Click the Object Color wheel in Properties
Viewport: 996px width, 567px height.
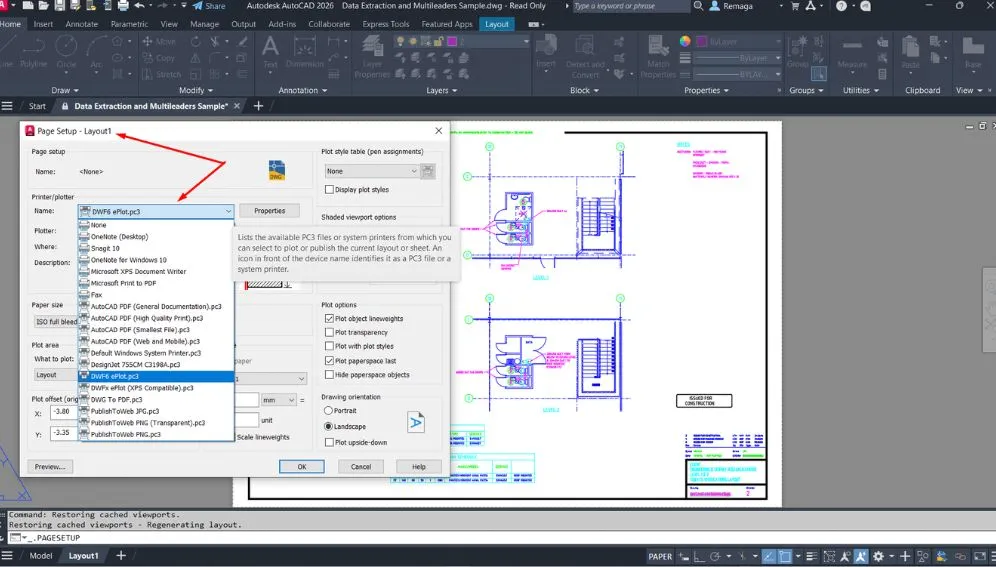685,42
